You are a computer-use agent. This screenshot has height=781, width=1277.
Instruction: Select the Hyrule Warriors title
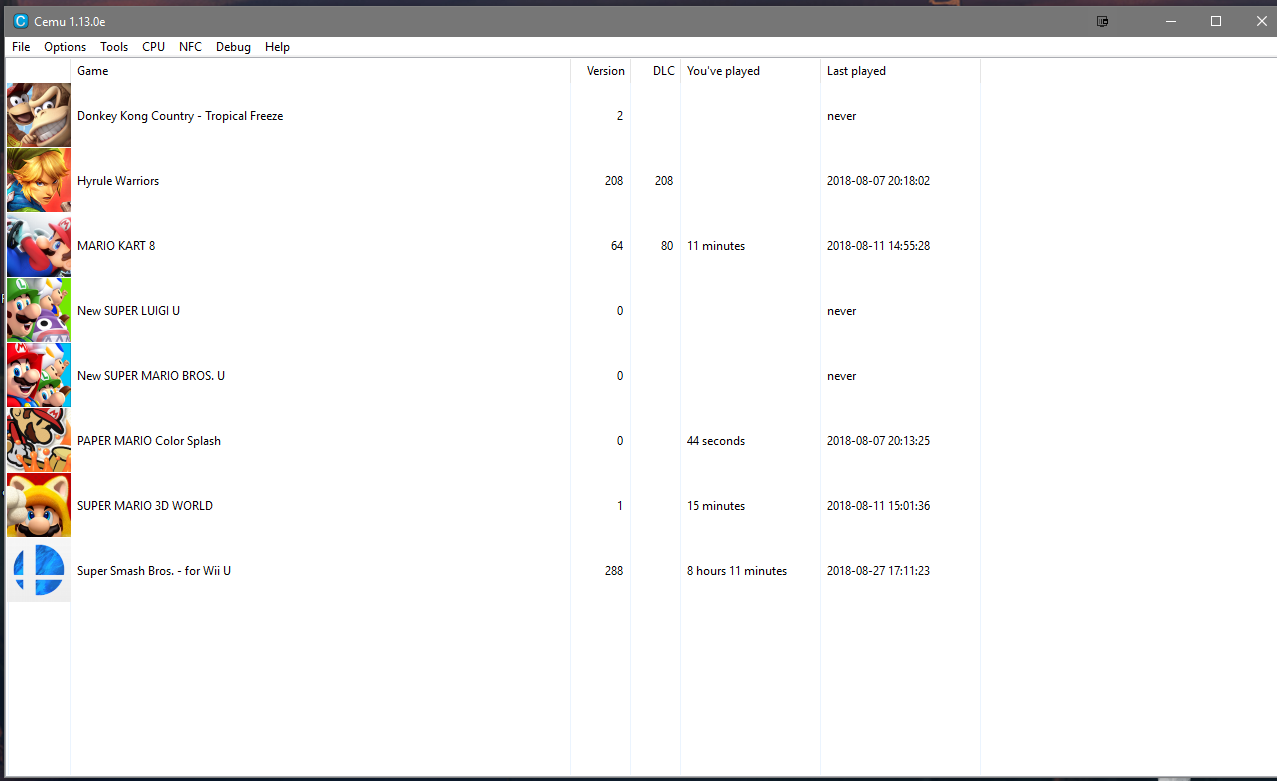(x=118, y=181)
